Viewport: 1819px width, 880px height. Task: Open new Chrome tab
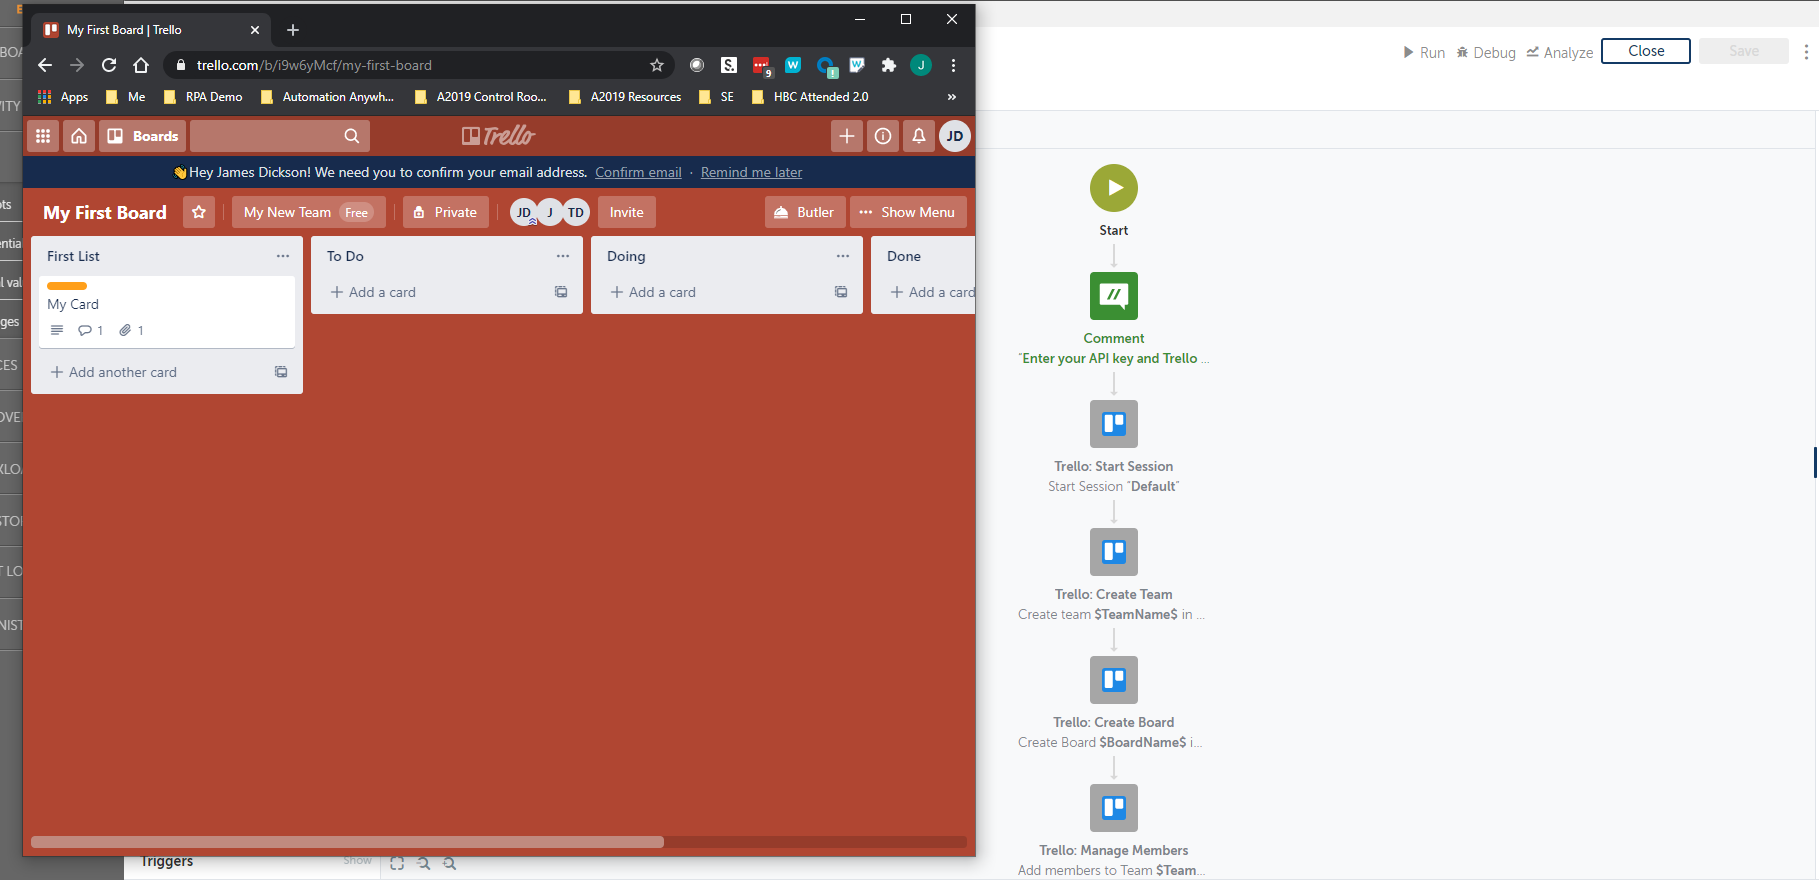tap(293, 30)
